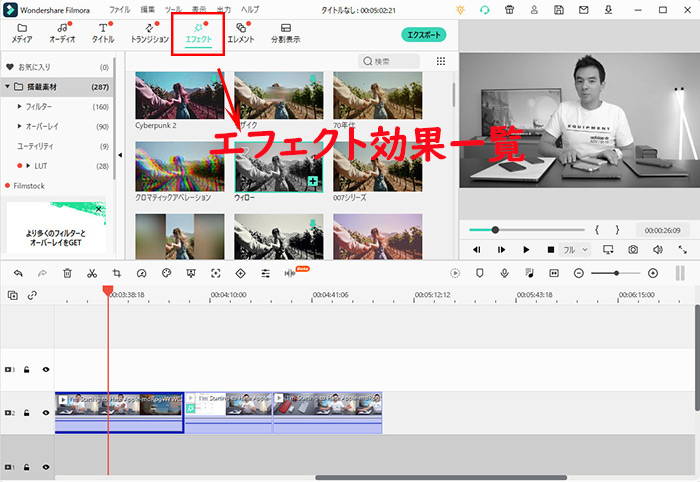Viewport: 700px width, 482px height.
Task: Adjust the preview volume icon
Action: (658, 250)
